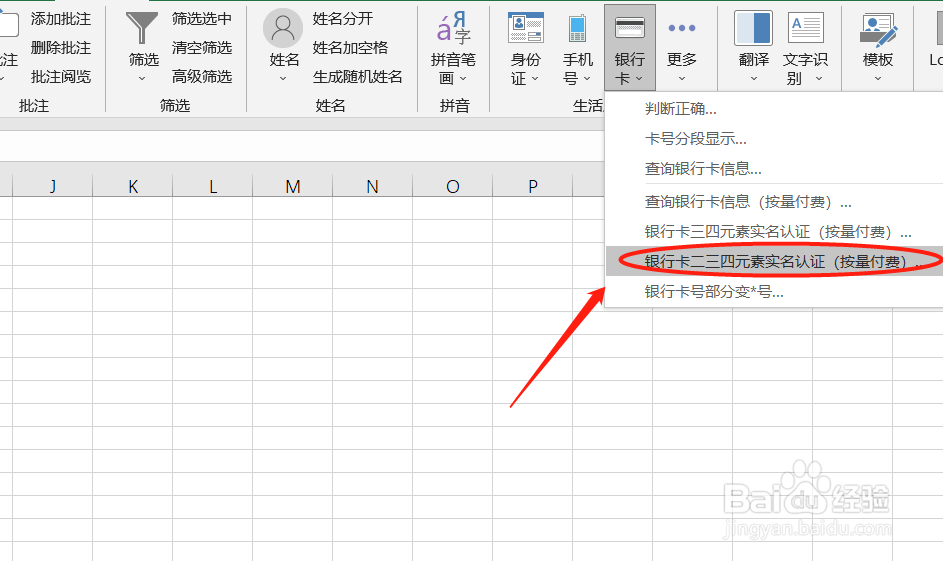Click the 手机号 phone icon
The image size is (943, 561).
[577, 28]
